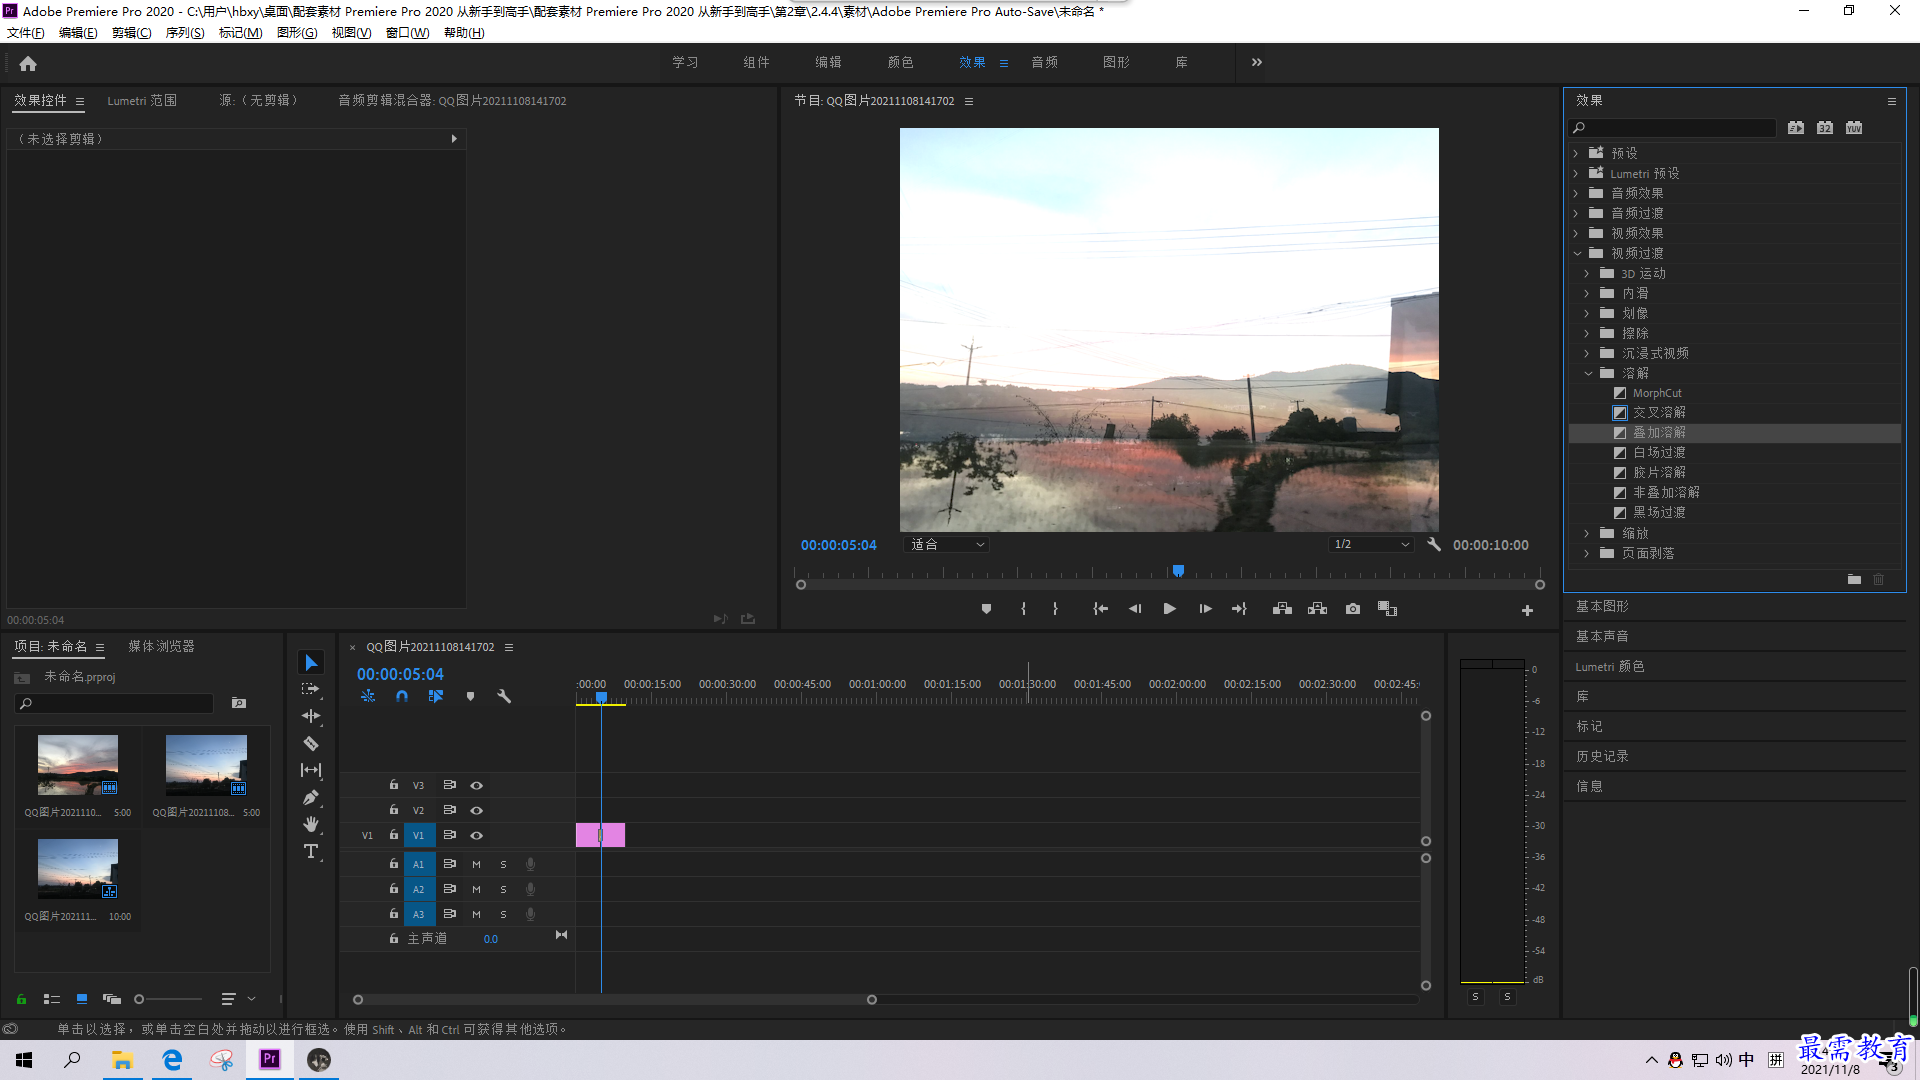
Task: Open the button editor plus icon
Action: (1527, 610)
